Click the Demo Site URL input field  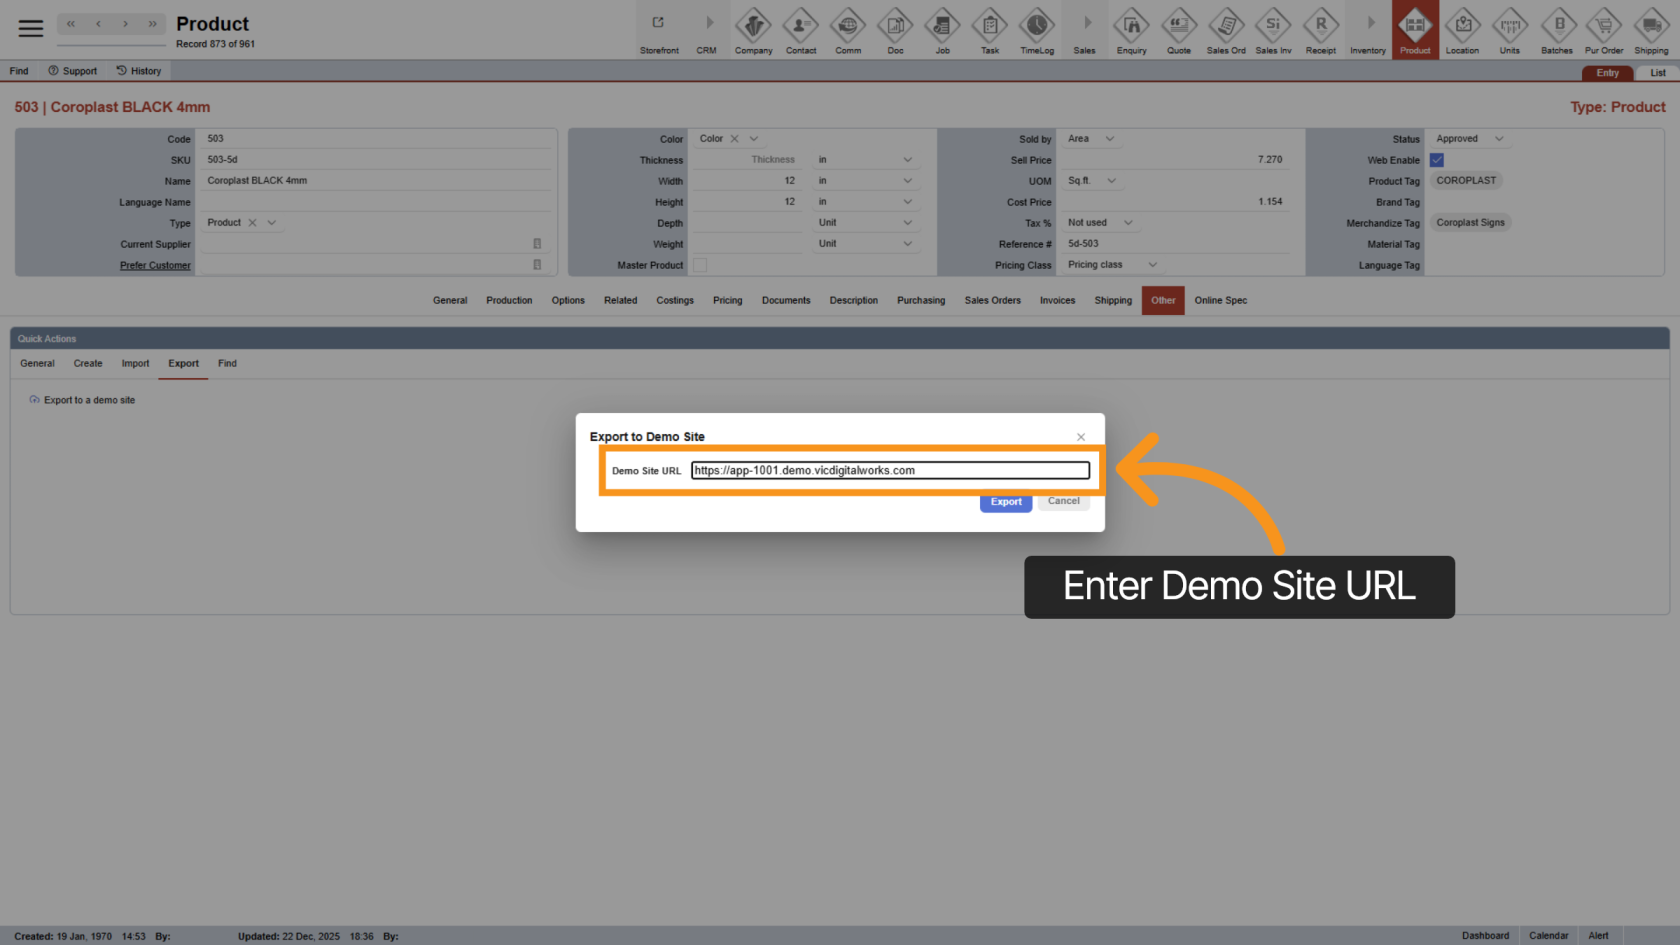(x=890, y=470)
